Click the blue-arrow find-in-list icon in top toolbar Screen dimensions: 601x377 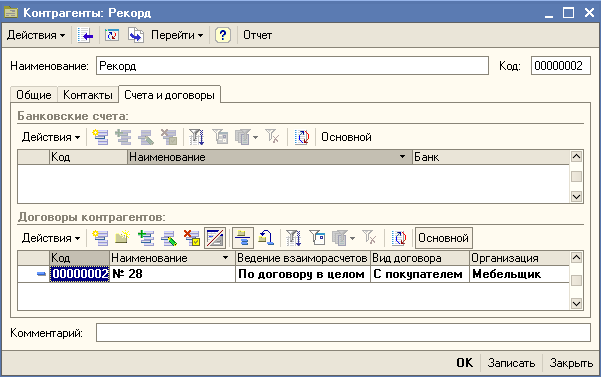(x=85, y=35)
